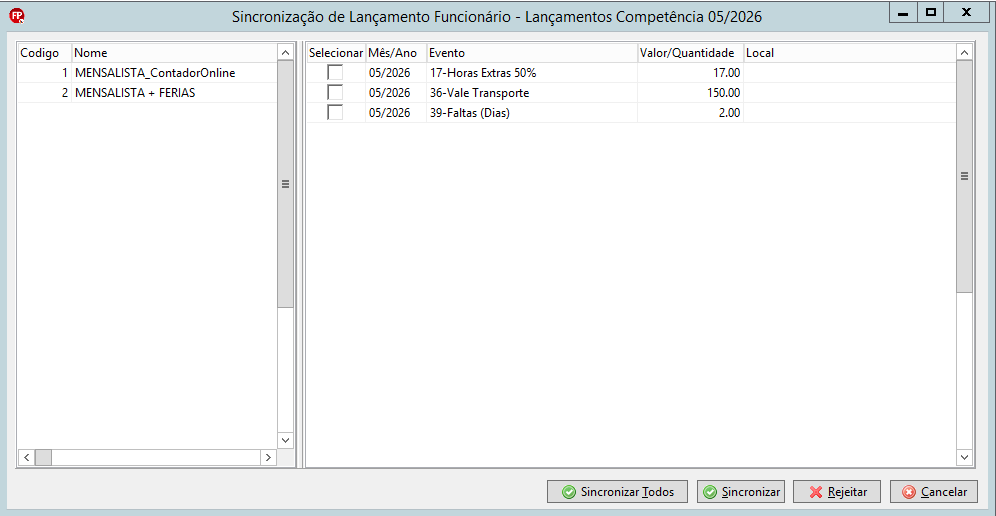Image resolution: width=996 pixels, height=516 pixels.
Task: Click the events grid scroll-down arrow
Action: (x=964, y=457)
